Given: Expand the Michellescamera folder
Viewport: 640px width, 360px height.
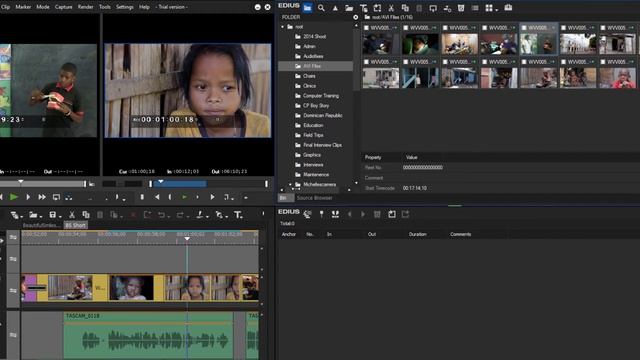Looking at the screenshot, I should (291, 184).
